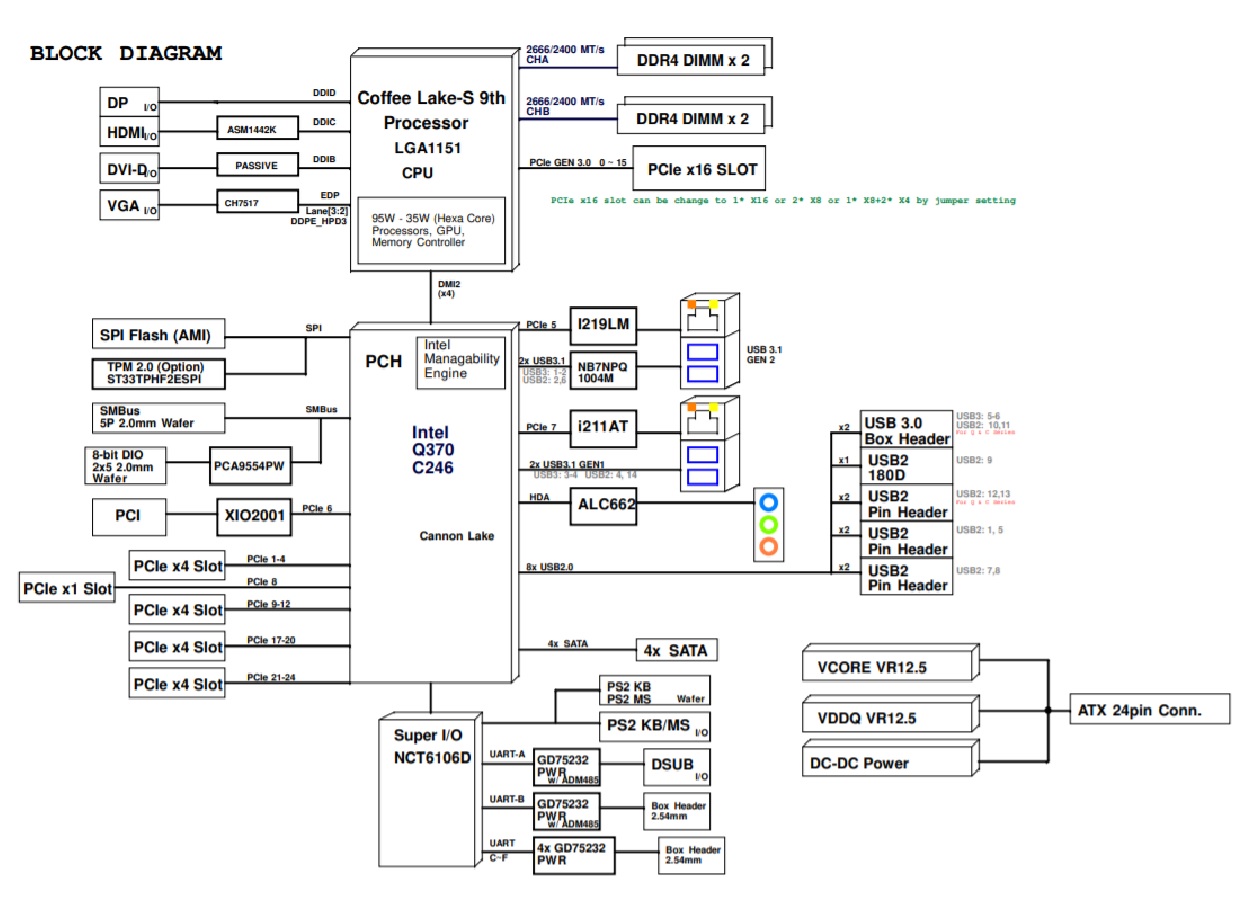Viewport: 1239px width, 903px height.
Task: Select the DP I/O block
Action: (x=129, y=103)
